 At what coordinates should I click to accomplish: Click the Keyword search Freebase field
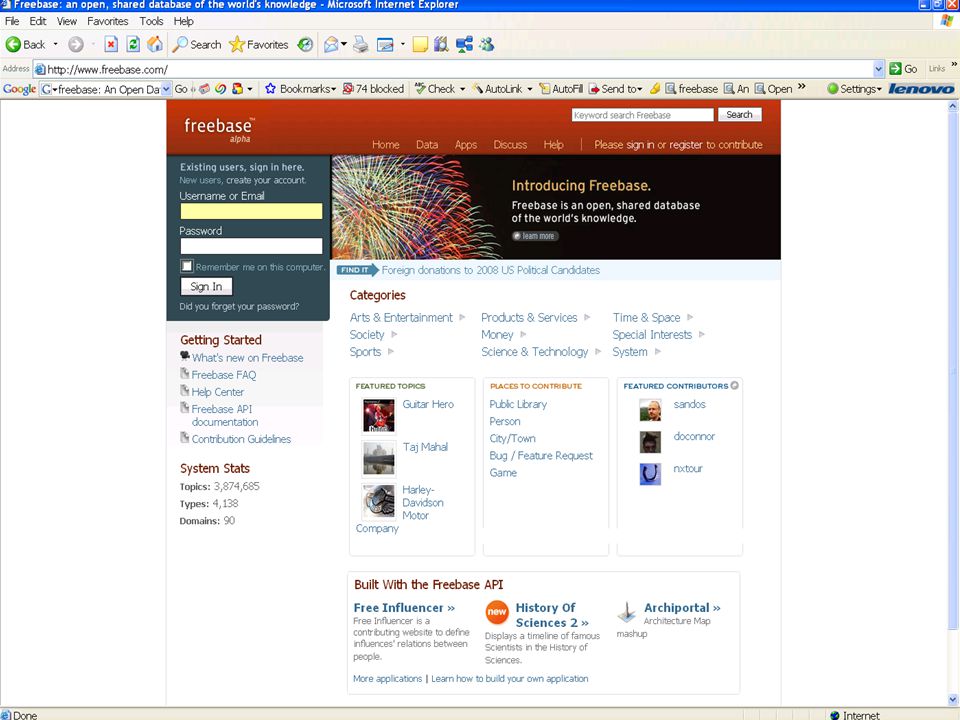(643, 114)
